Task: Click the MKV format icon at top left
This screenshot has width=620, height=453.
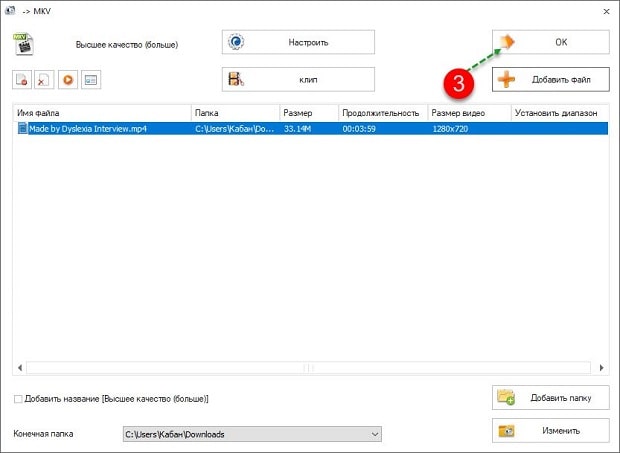Action: coord(23,44)
